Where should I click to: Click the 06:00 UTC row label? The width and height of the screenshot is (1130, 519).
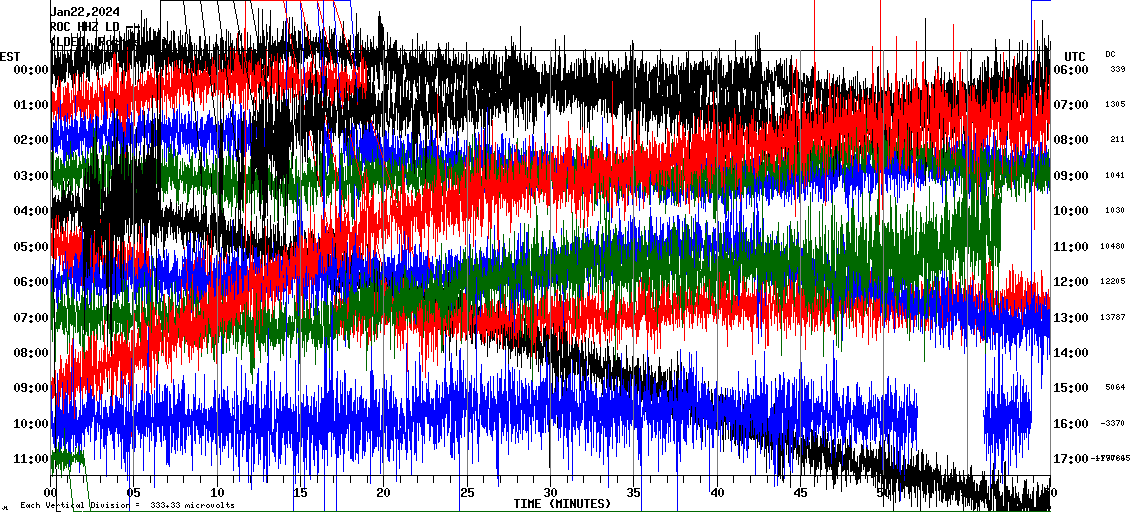[1071, 70]
